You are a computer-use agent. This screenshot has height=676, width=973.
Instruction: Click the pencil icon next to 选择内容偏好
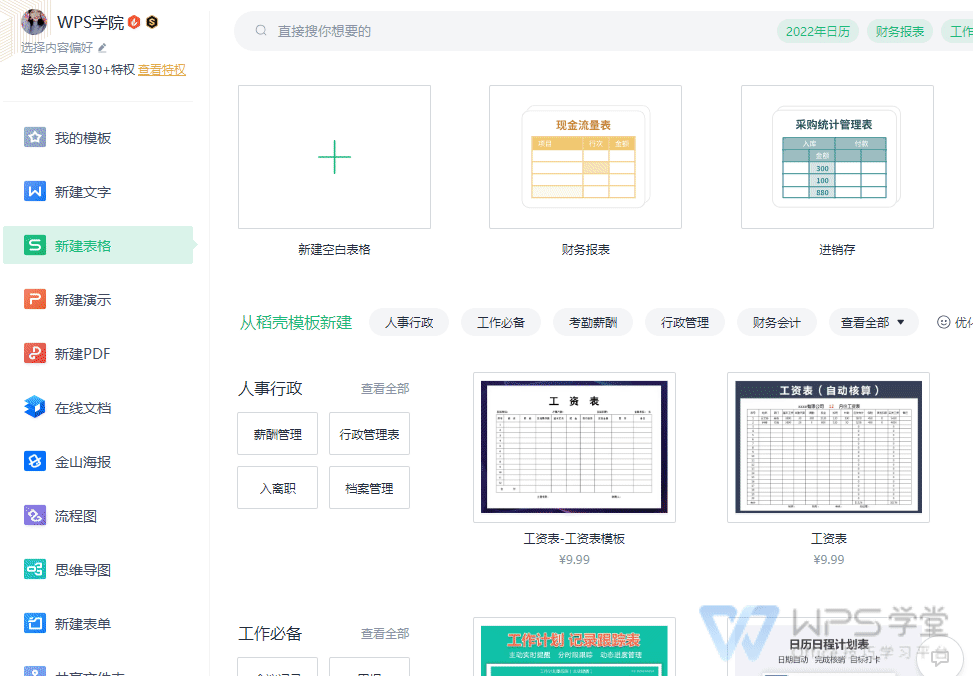coord(102,48)
